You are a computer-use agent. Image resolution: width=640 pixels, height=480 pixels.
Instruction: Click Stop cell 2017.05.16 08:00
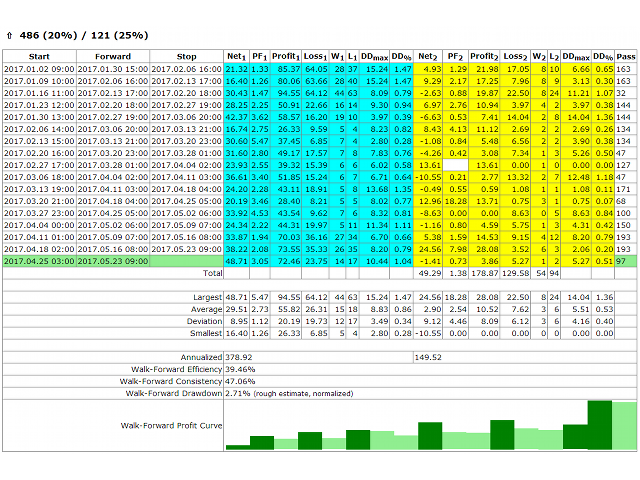click(187, 237)
